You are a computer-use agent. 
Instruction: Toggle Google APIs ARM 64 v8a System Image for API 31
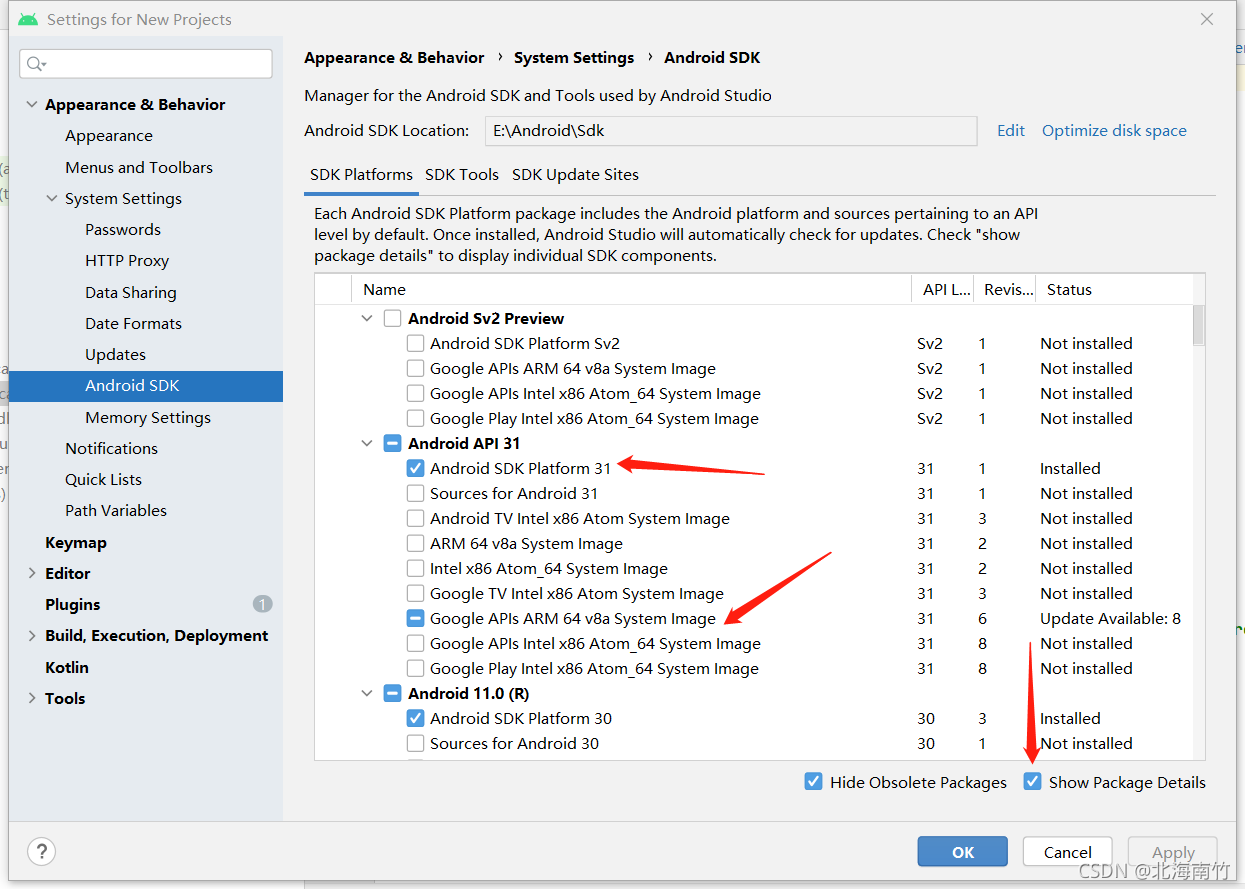click(415, 618)
